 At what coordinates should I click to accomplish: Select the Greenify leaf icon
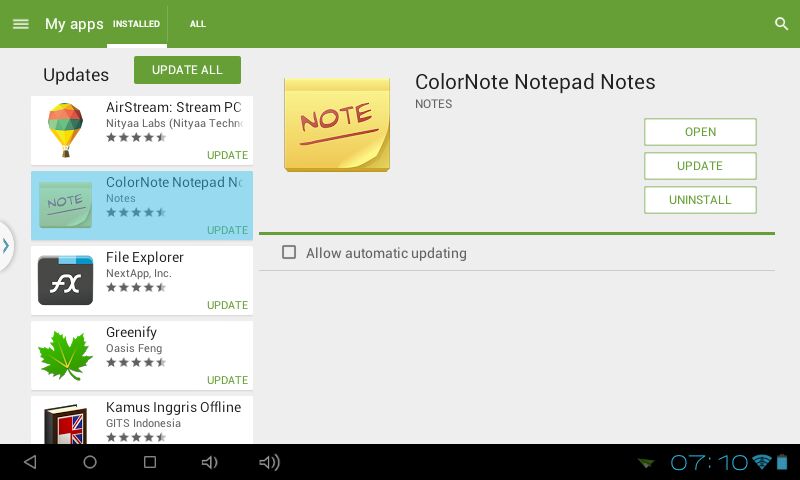65,356
